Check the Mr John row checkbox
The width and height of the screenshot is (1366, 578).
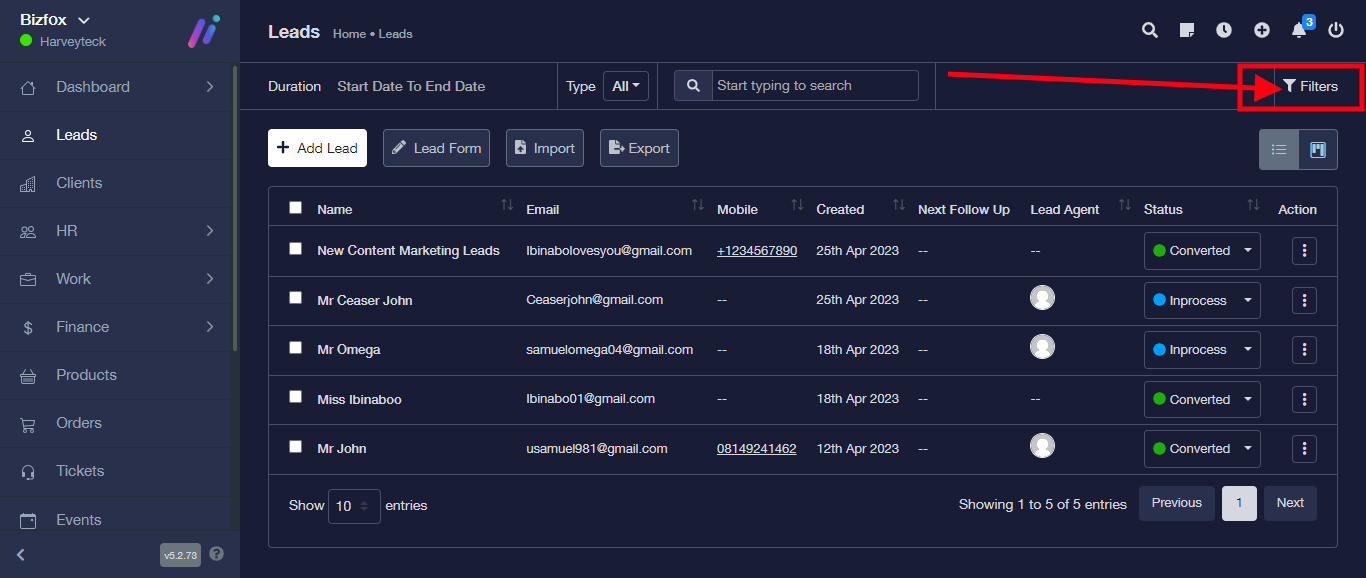coord(295,447)
